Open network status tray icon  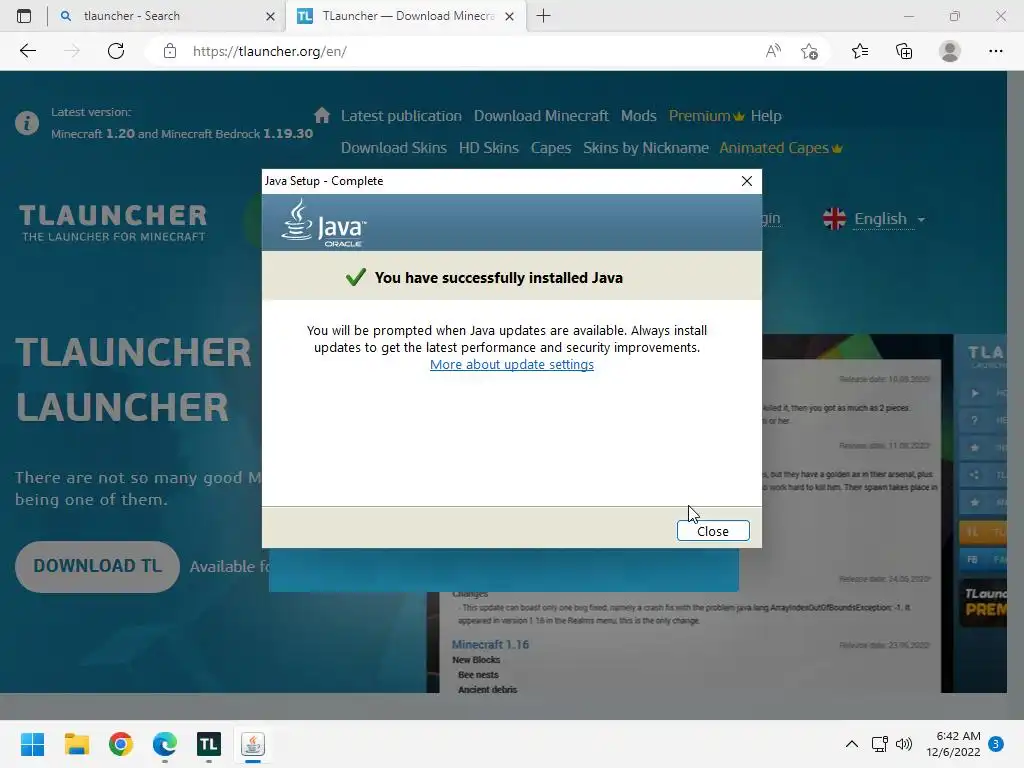[879, 744]
